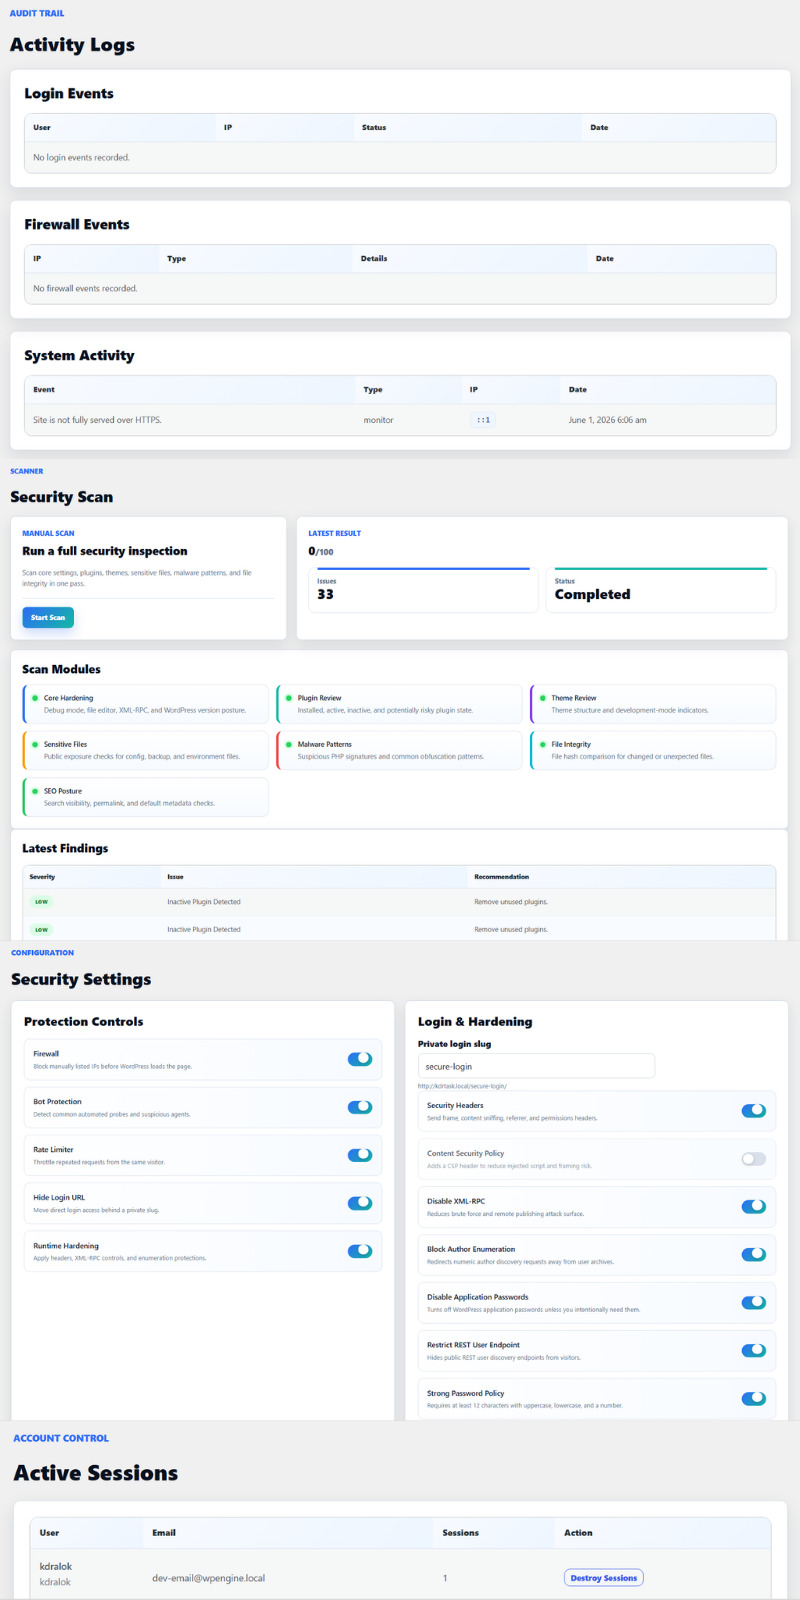Toggle the Hide Login URL switch

[360, 1202]
